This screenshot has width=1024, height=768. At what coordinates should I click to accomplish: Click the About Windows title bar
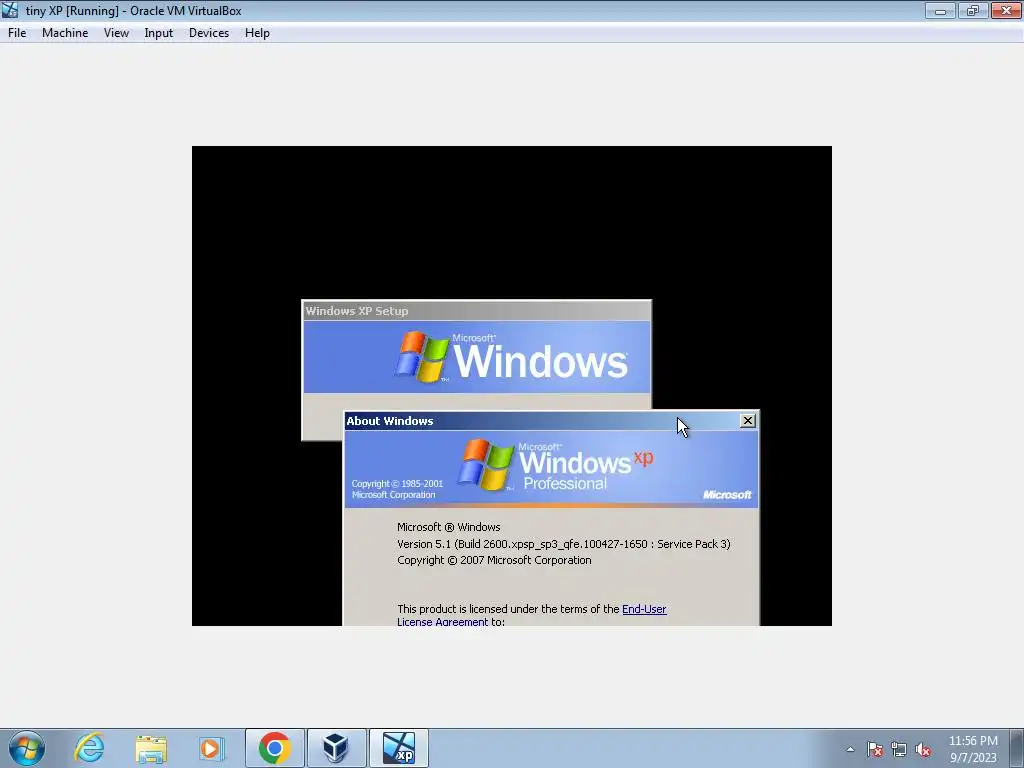pyautogui.click(x=551, y=421)
